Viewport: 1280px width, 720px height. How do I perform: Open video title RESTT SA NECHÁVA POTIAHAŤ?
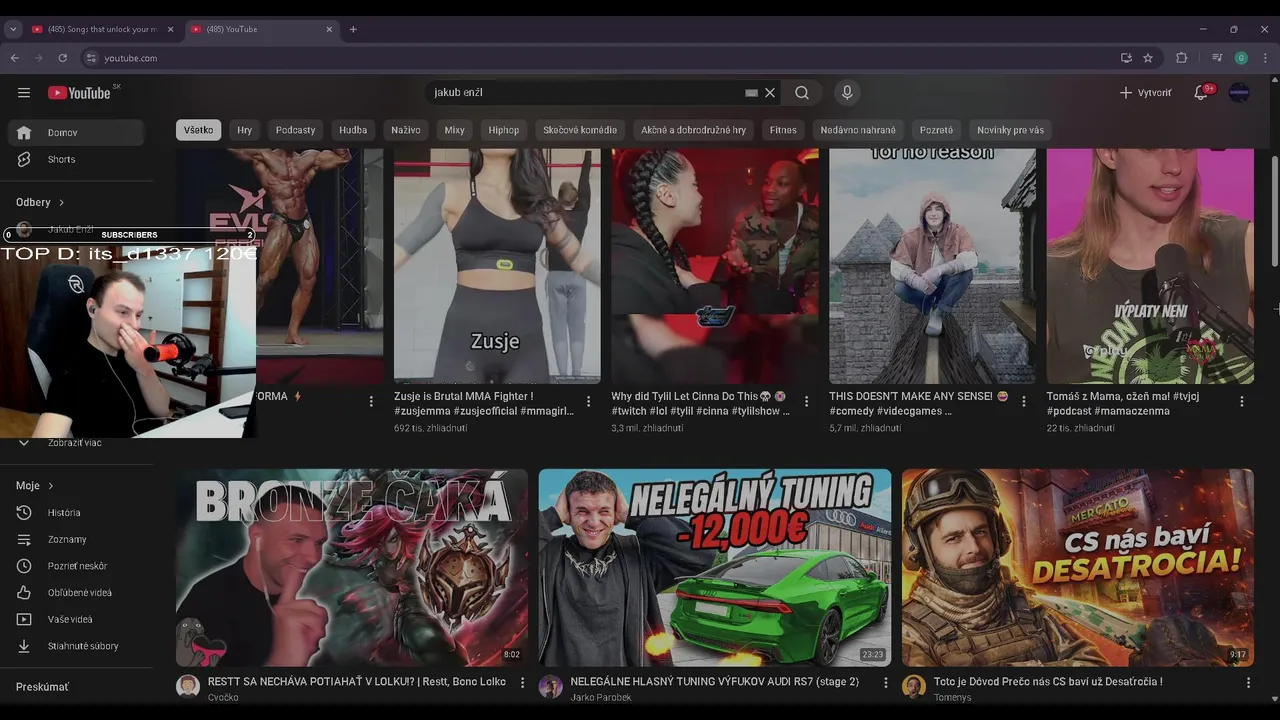point(357,682)
